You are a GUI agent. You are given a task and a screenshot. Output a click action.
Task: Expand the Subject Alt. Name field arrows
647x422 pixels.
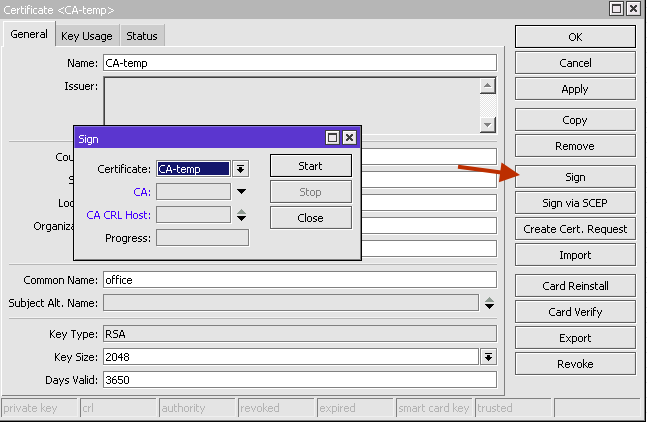click(x=489, y=303)
